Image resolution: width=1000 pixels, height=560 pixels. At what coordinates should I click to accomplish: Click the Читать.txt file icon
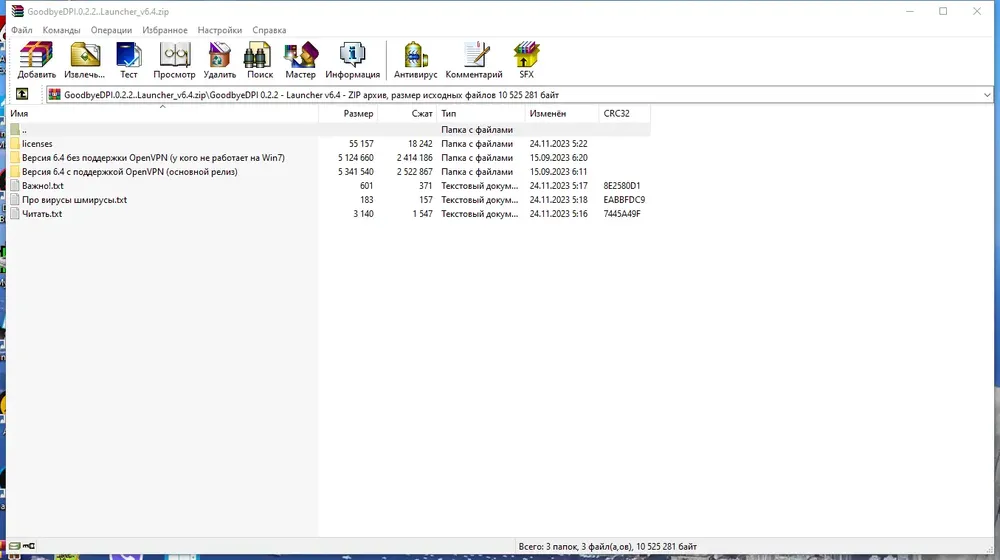coord(15,214)
